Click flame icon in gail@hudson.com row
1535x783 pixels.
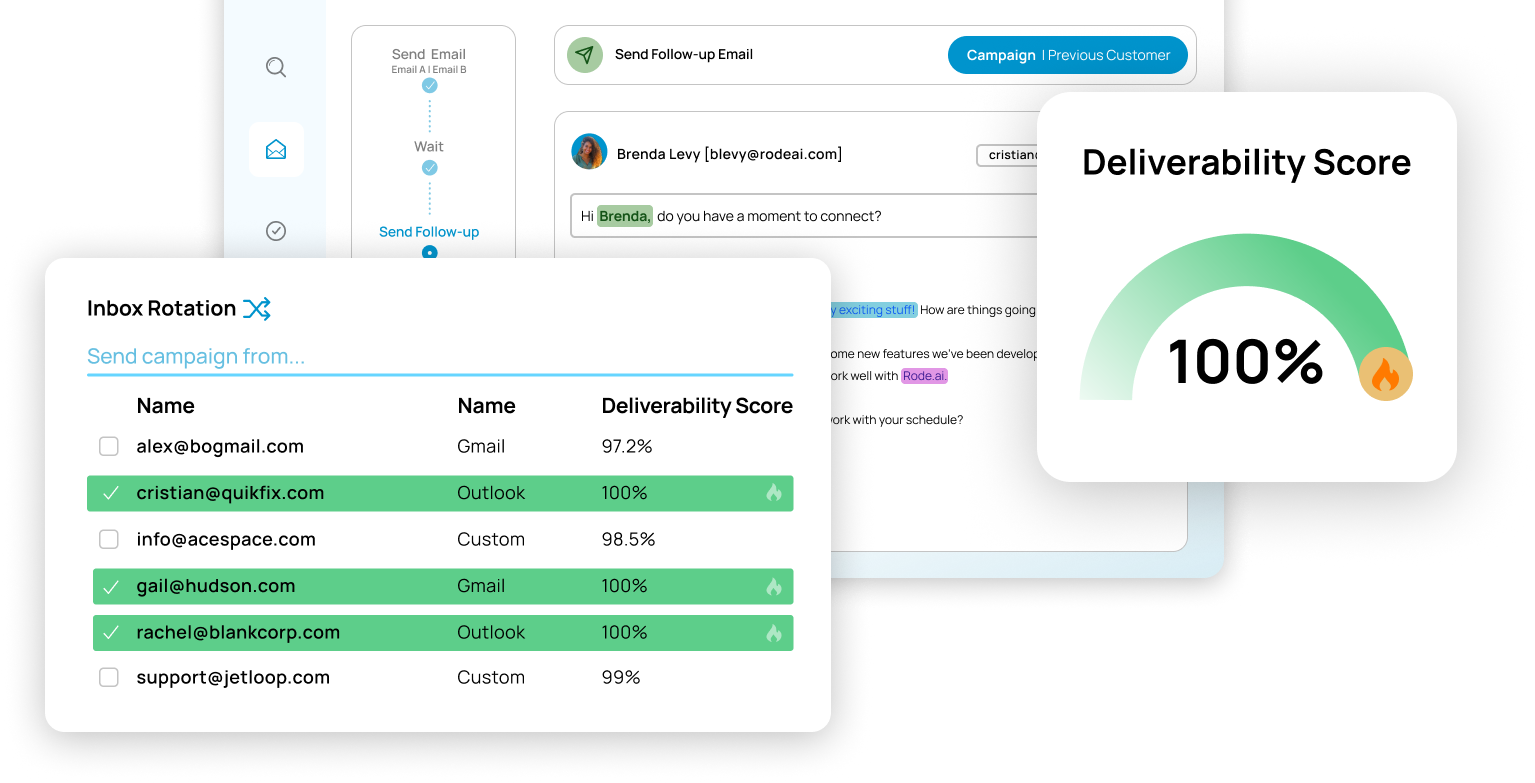(773, 587)
